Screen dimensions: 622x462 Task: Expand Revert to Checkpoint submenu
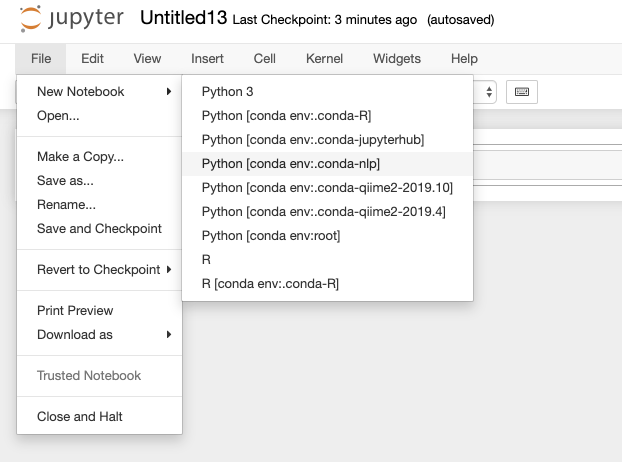(100, 270)
